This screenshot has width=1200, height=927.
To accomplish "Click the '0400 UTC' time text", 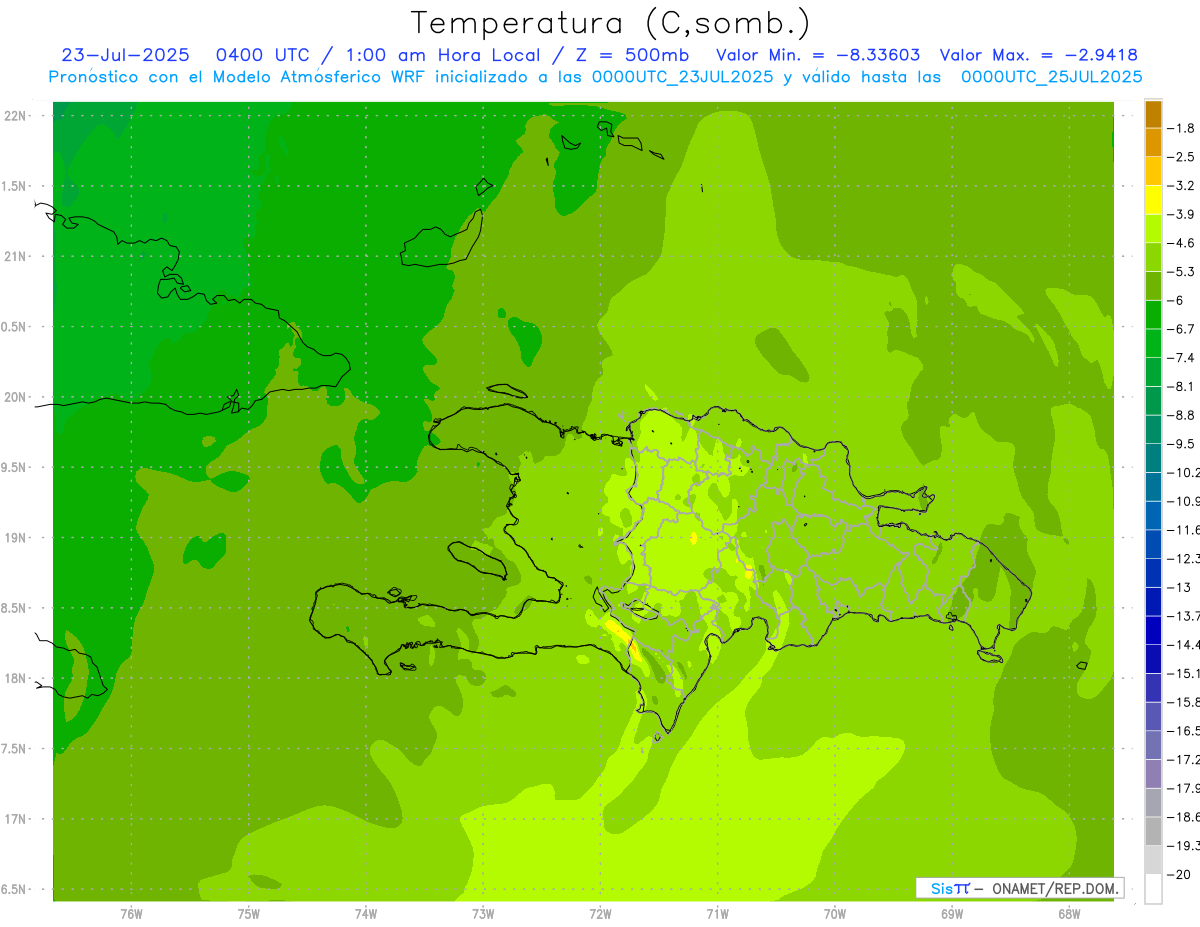I will (x=261, y=55).
